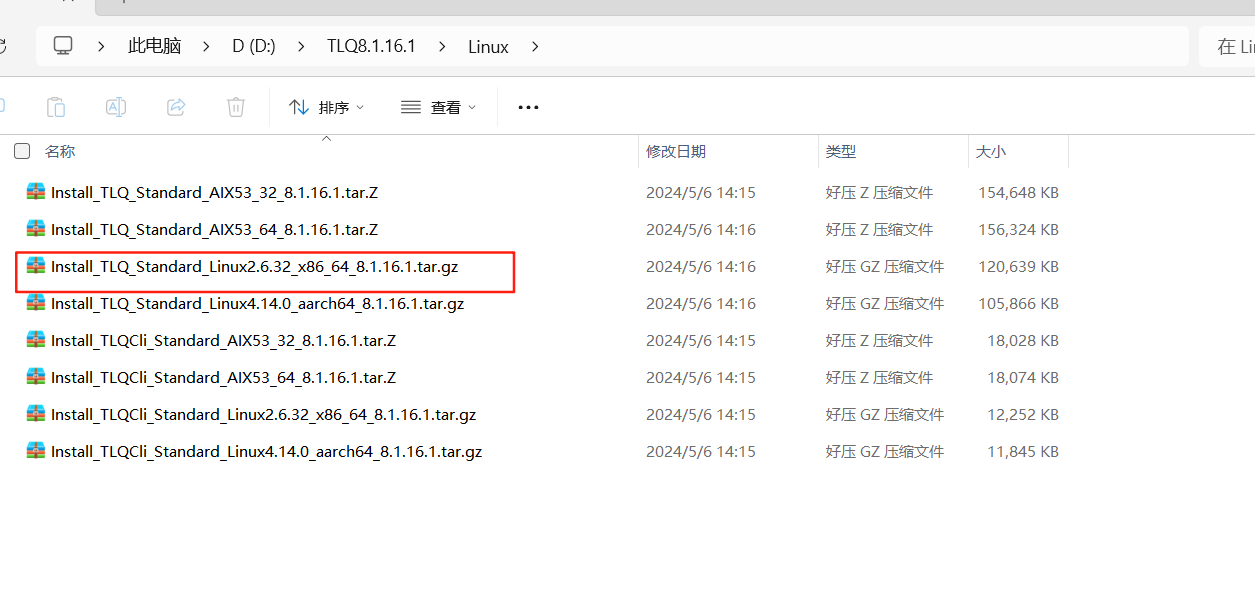Click the size value 154,648 KB
This screenshot has height=600, width=1255.
pos(1018,192)
